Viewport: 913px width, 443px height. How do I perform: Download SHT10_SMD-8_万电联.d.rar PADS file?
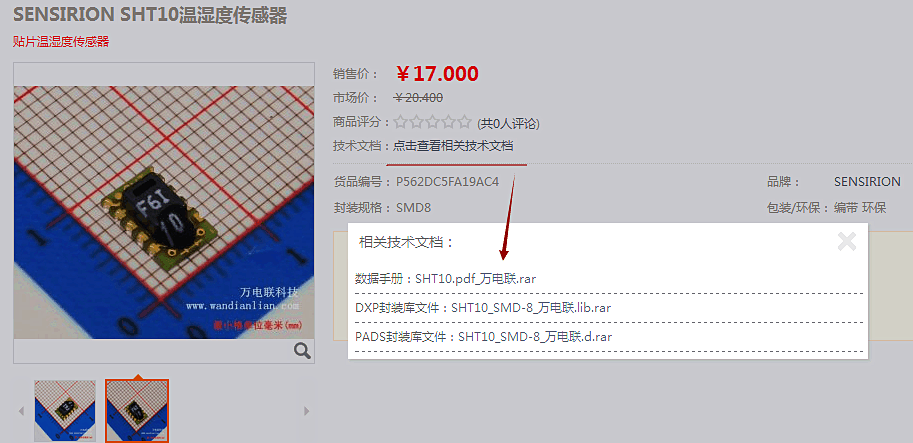(x=535, y=336)
